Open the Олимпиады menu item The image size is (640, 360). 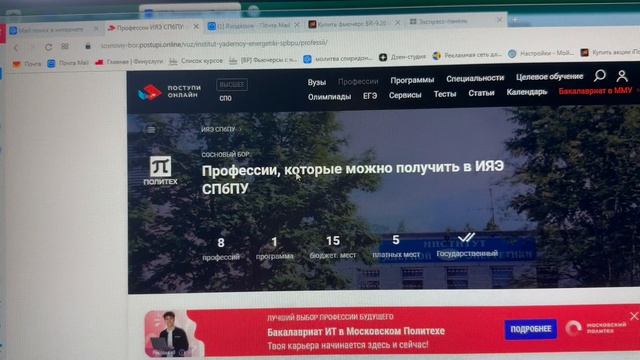(329, 97)
